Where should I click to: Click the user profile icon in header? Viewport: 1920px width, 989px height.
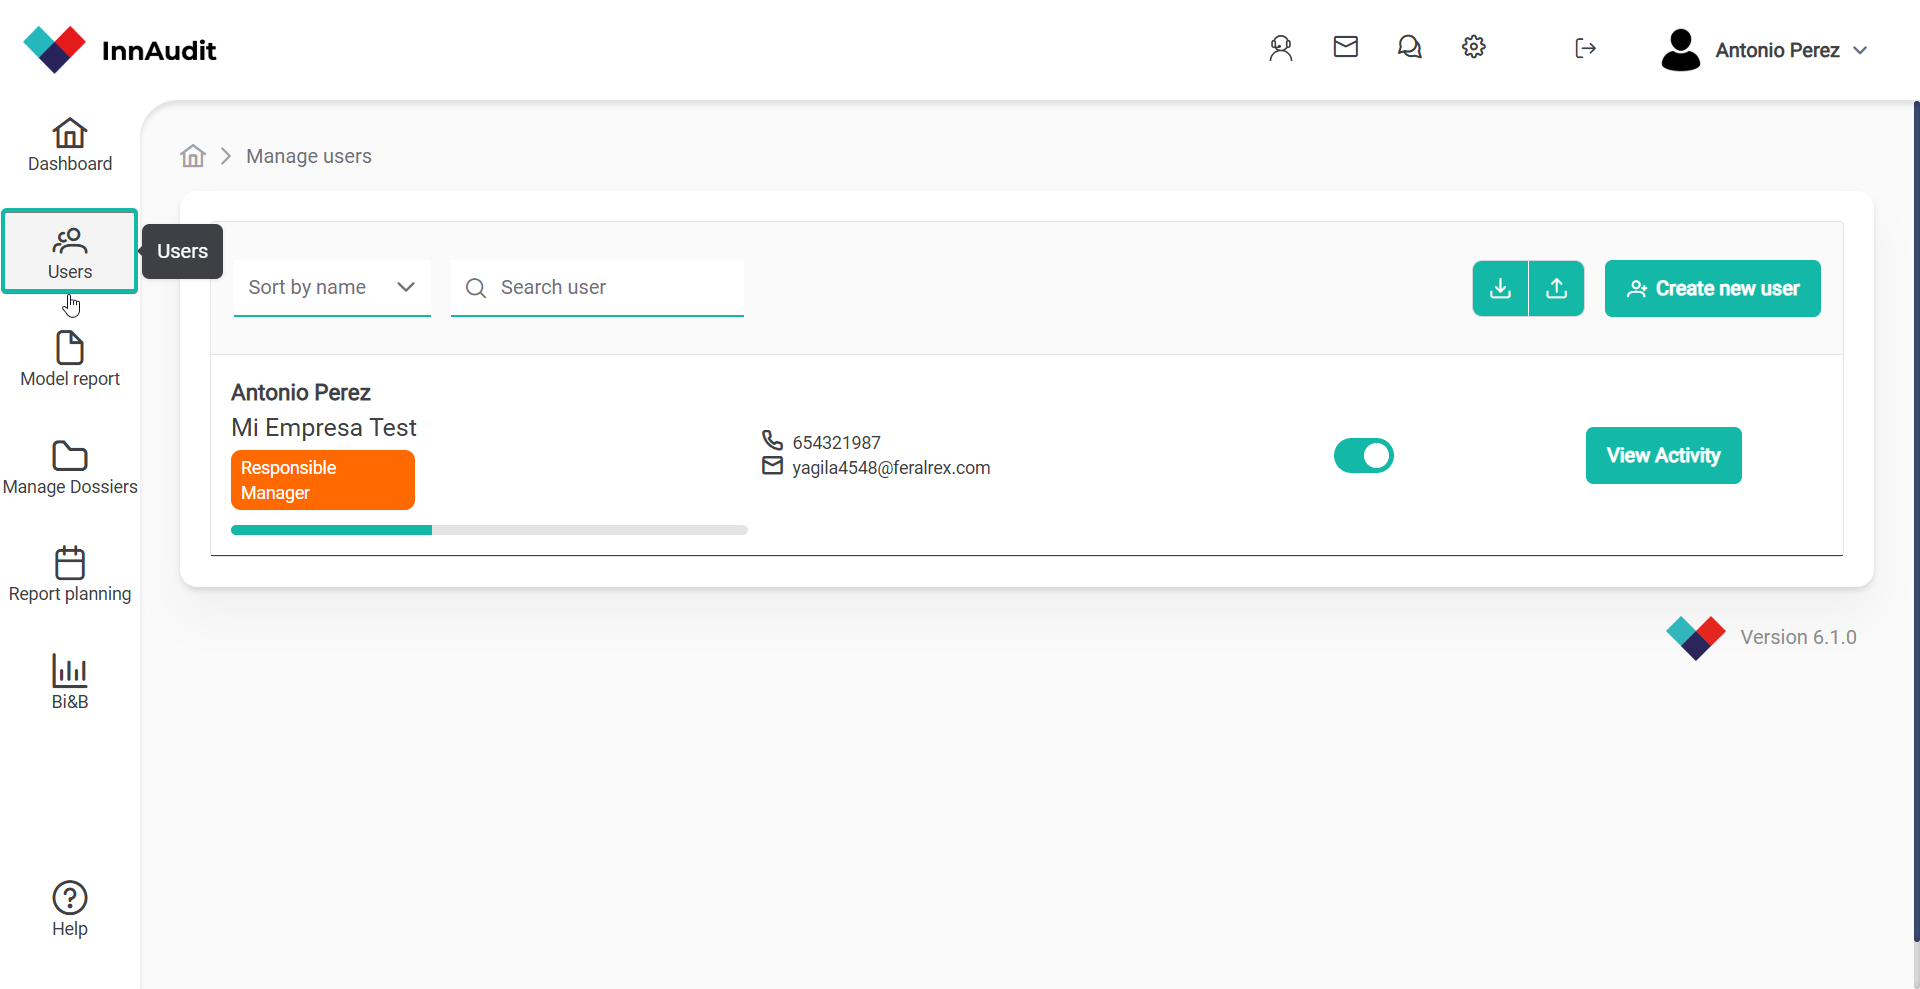tap(1280, 48)
